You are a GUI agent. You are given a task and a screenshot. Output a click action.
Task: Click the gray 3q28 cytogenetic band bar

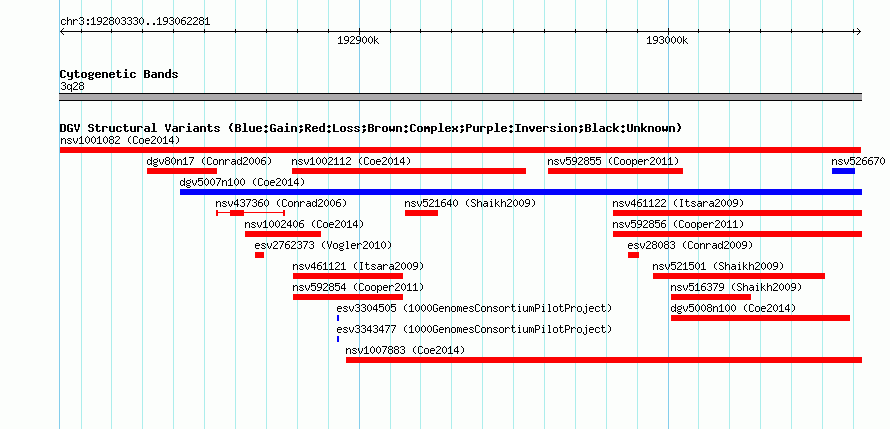[x=460, y=96]
